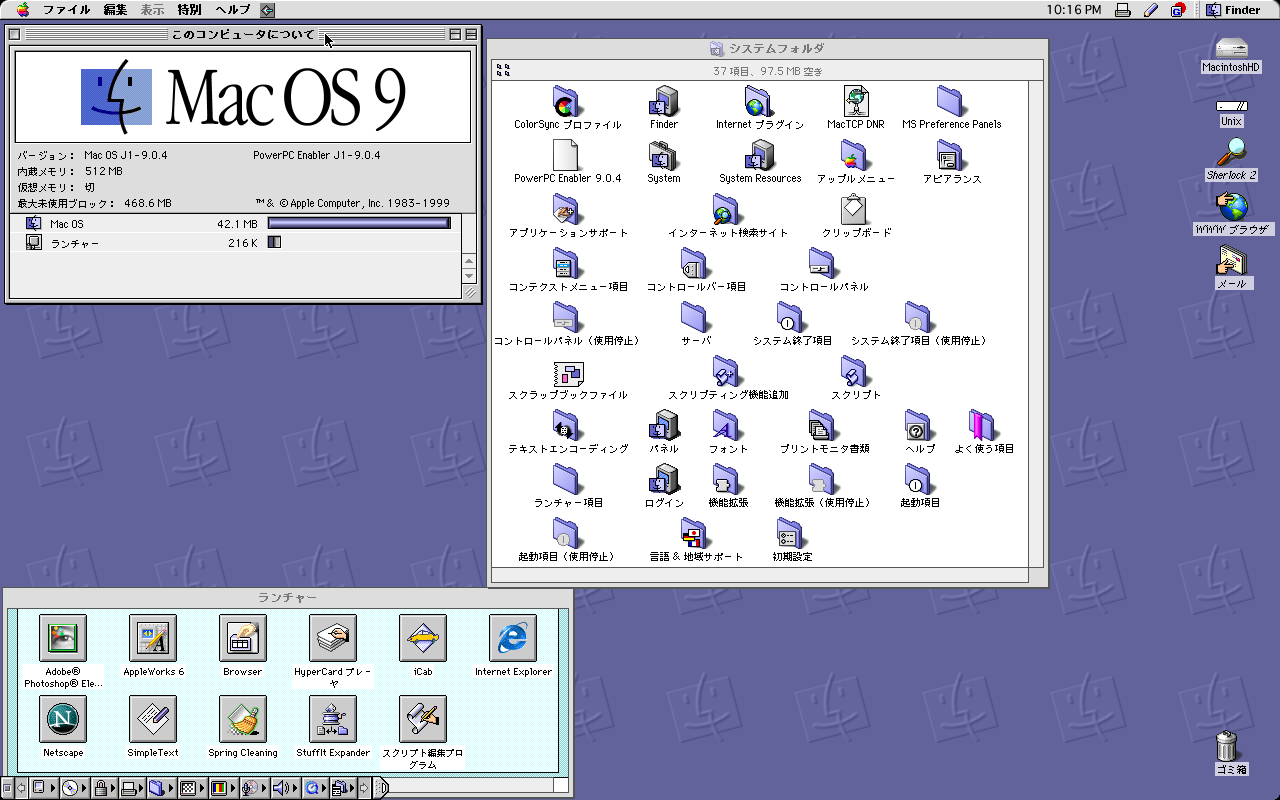Select the MacintoshHD disk on the desktop
The image size is (1280, 800).
coord(1231,48)
